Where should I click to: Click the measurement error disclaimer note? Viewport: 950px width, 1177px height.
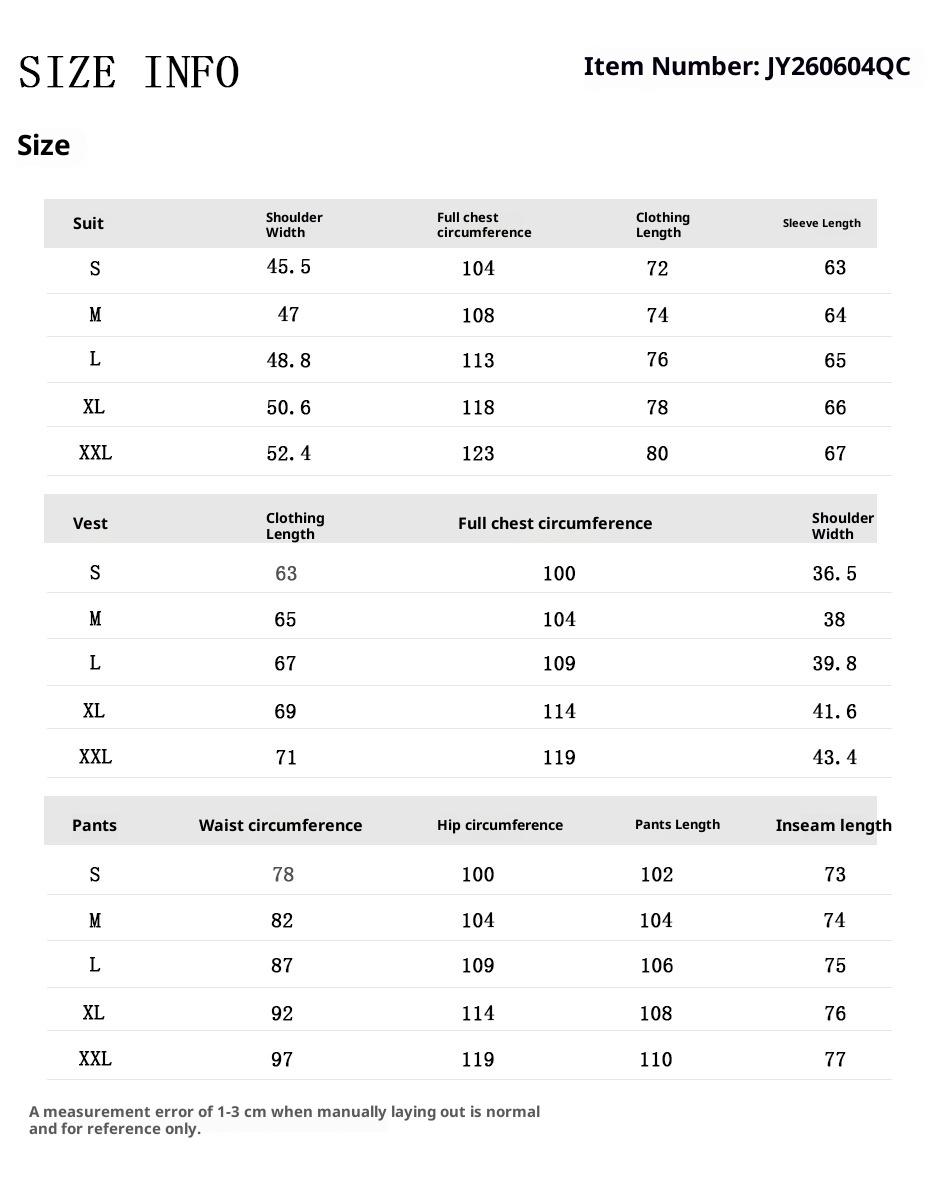point(284,1120)
